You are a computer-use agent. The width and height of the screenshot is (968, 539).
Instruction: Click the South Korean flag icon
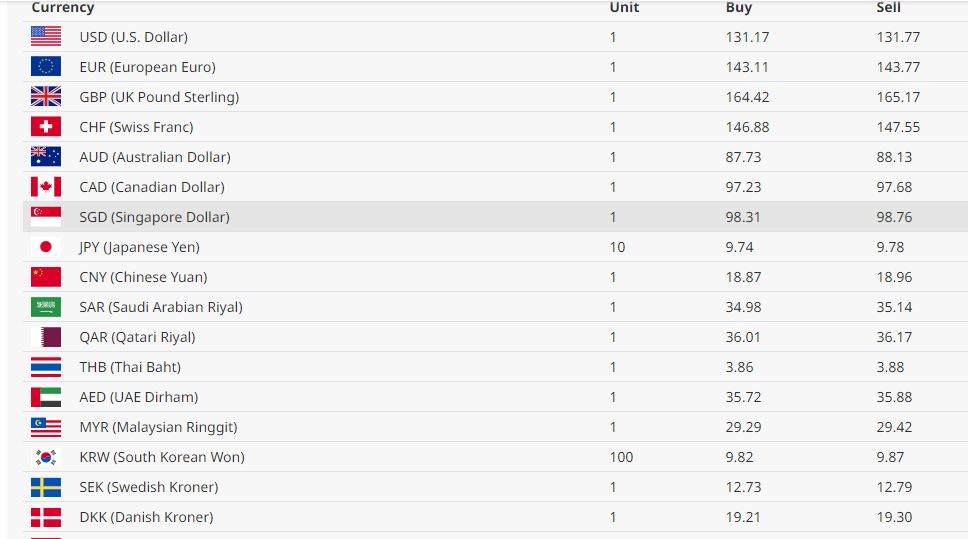[46, 457]
